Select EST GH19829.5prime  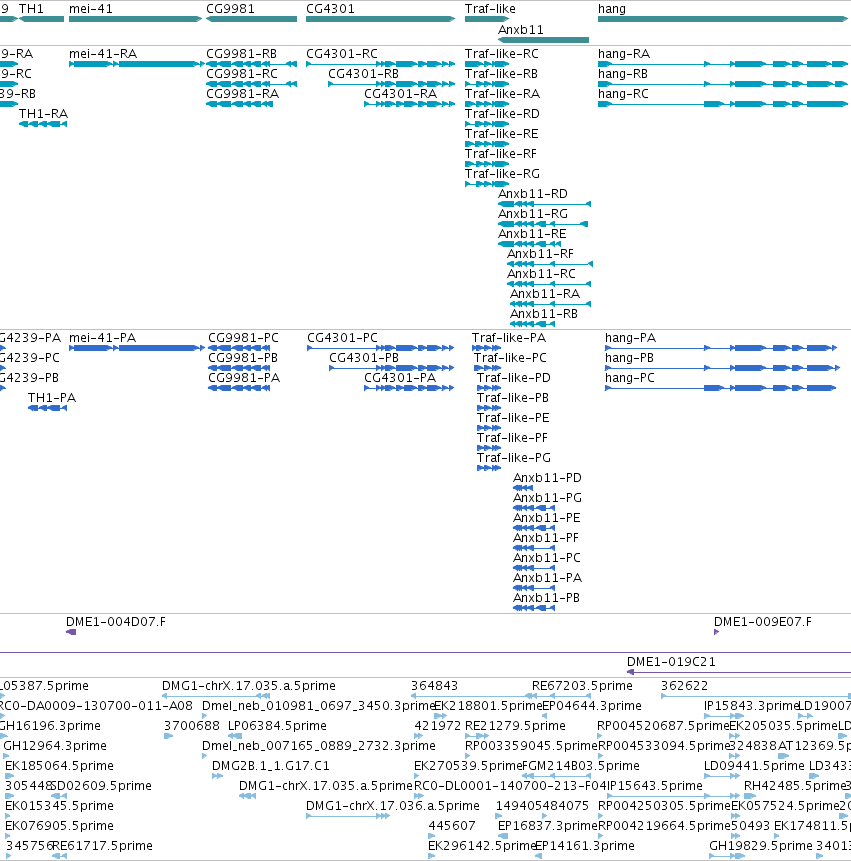[726, 856]
